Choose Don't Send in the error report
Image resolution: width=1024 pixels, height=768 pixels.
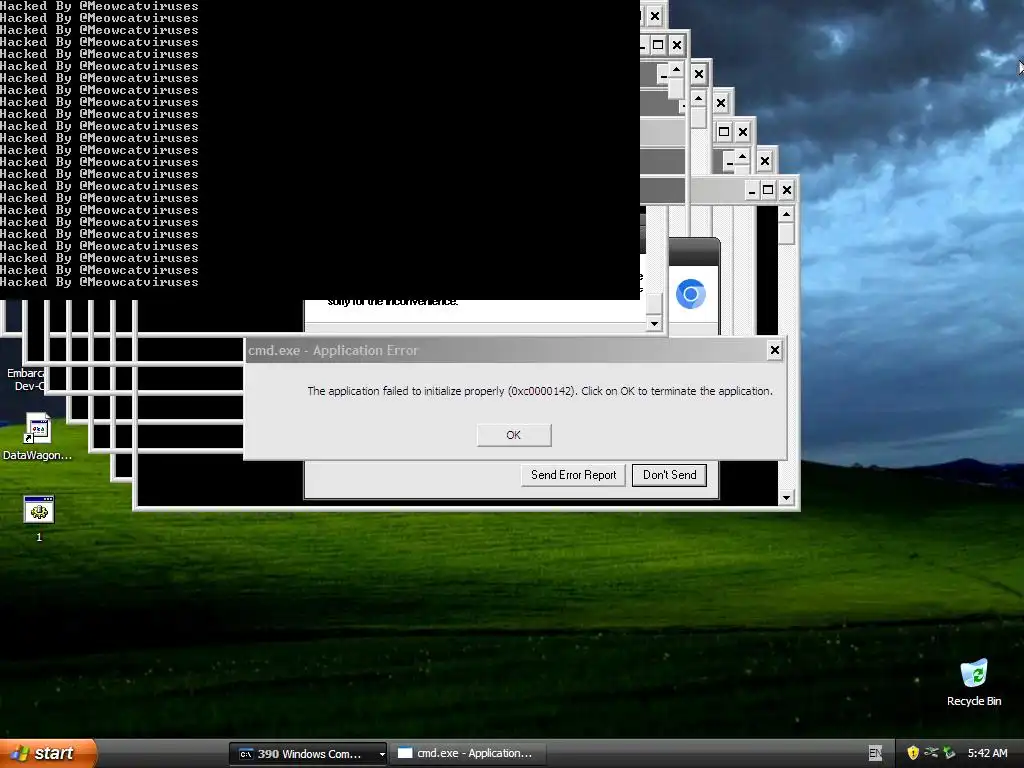tap(669, 475)
